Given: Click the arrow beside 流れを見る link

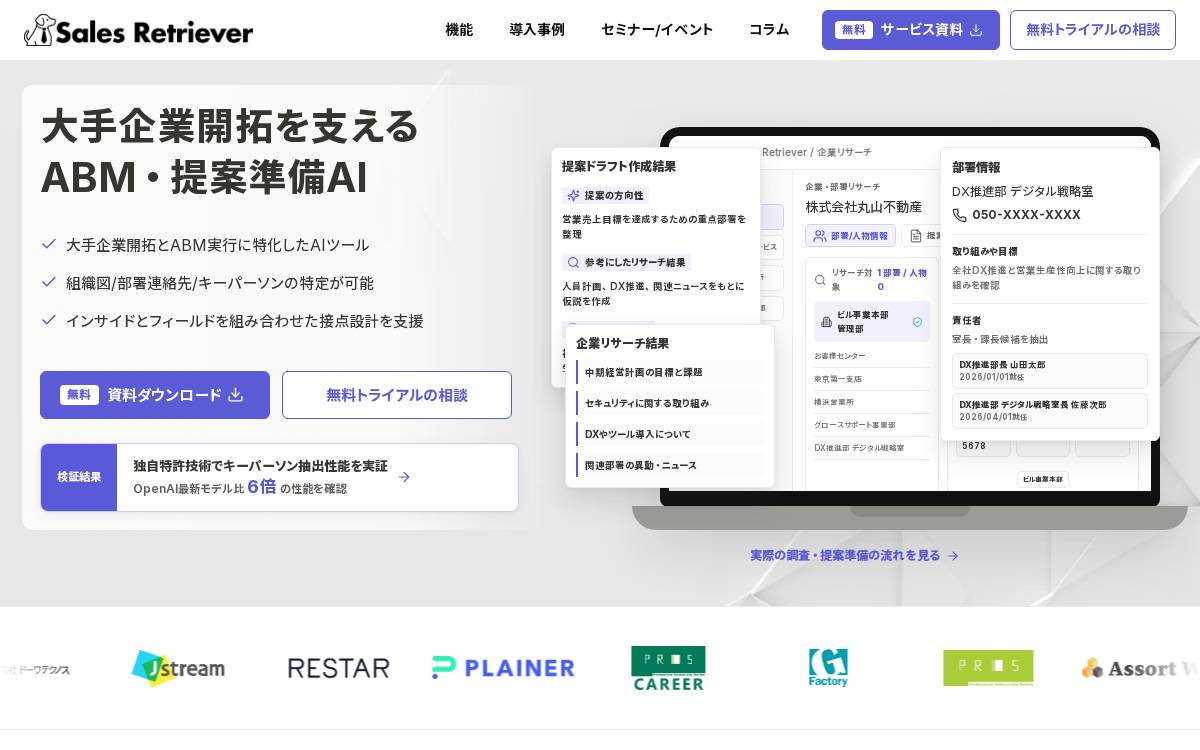Looking at the screenshot, I should click(953, 555).
